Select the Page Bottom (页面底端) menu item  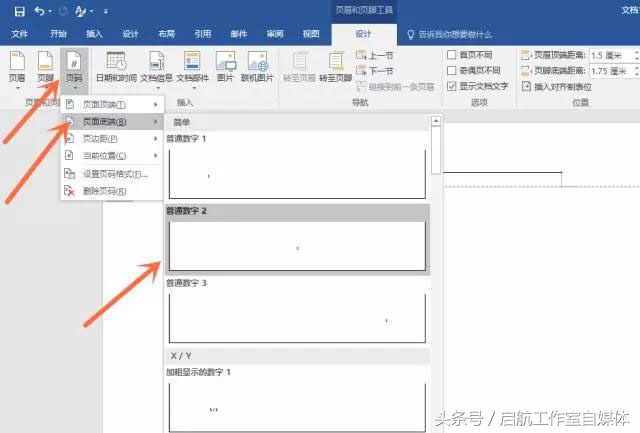point(112,122)
